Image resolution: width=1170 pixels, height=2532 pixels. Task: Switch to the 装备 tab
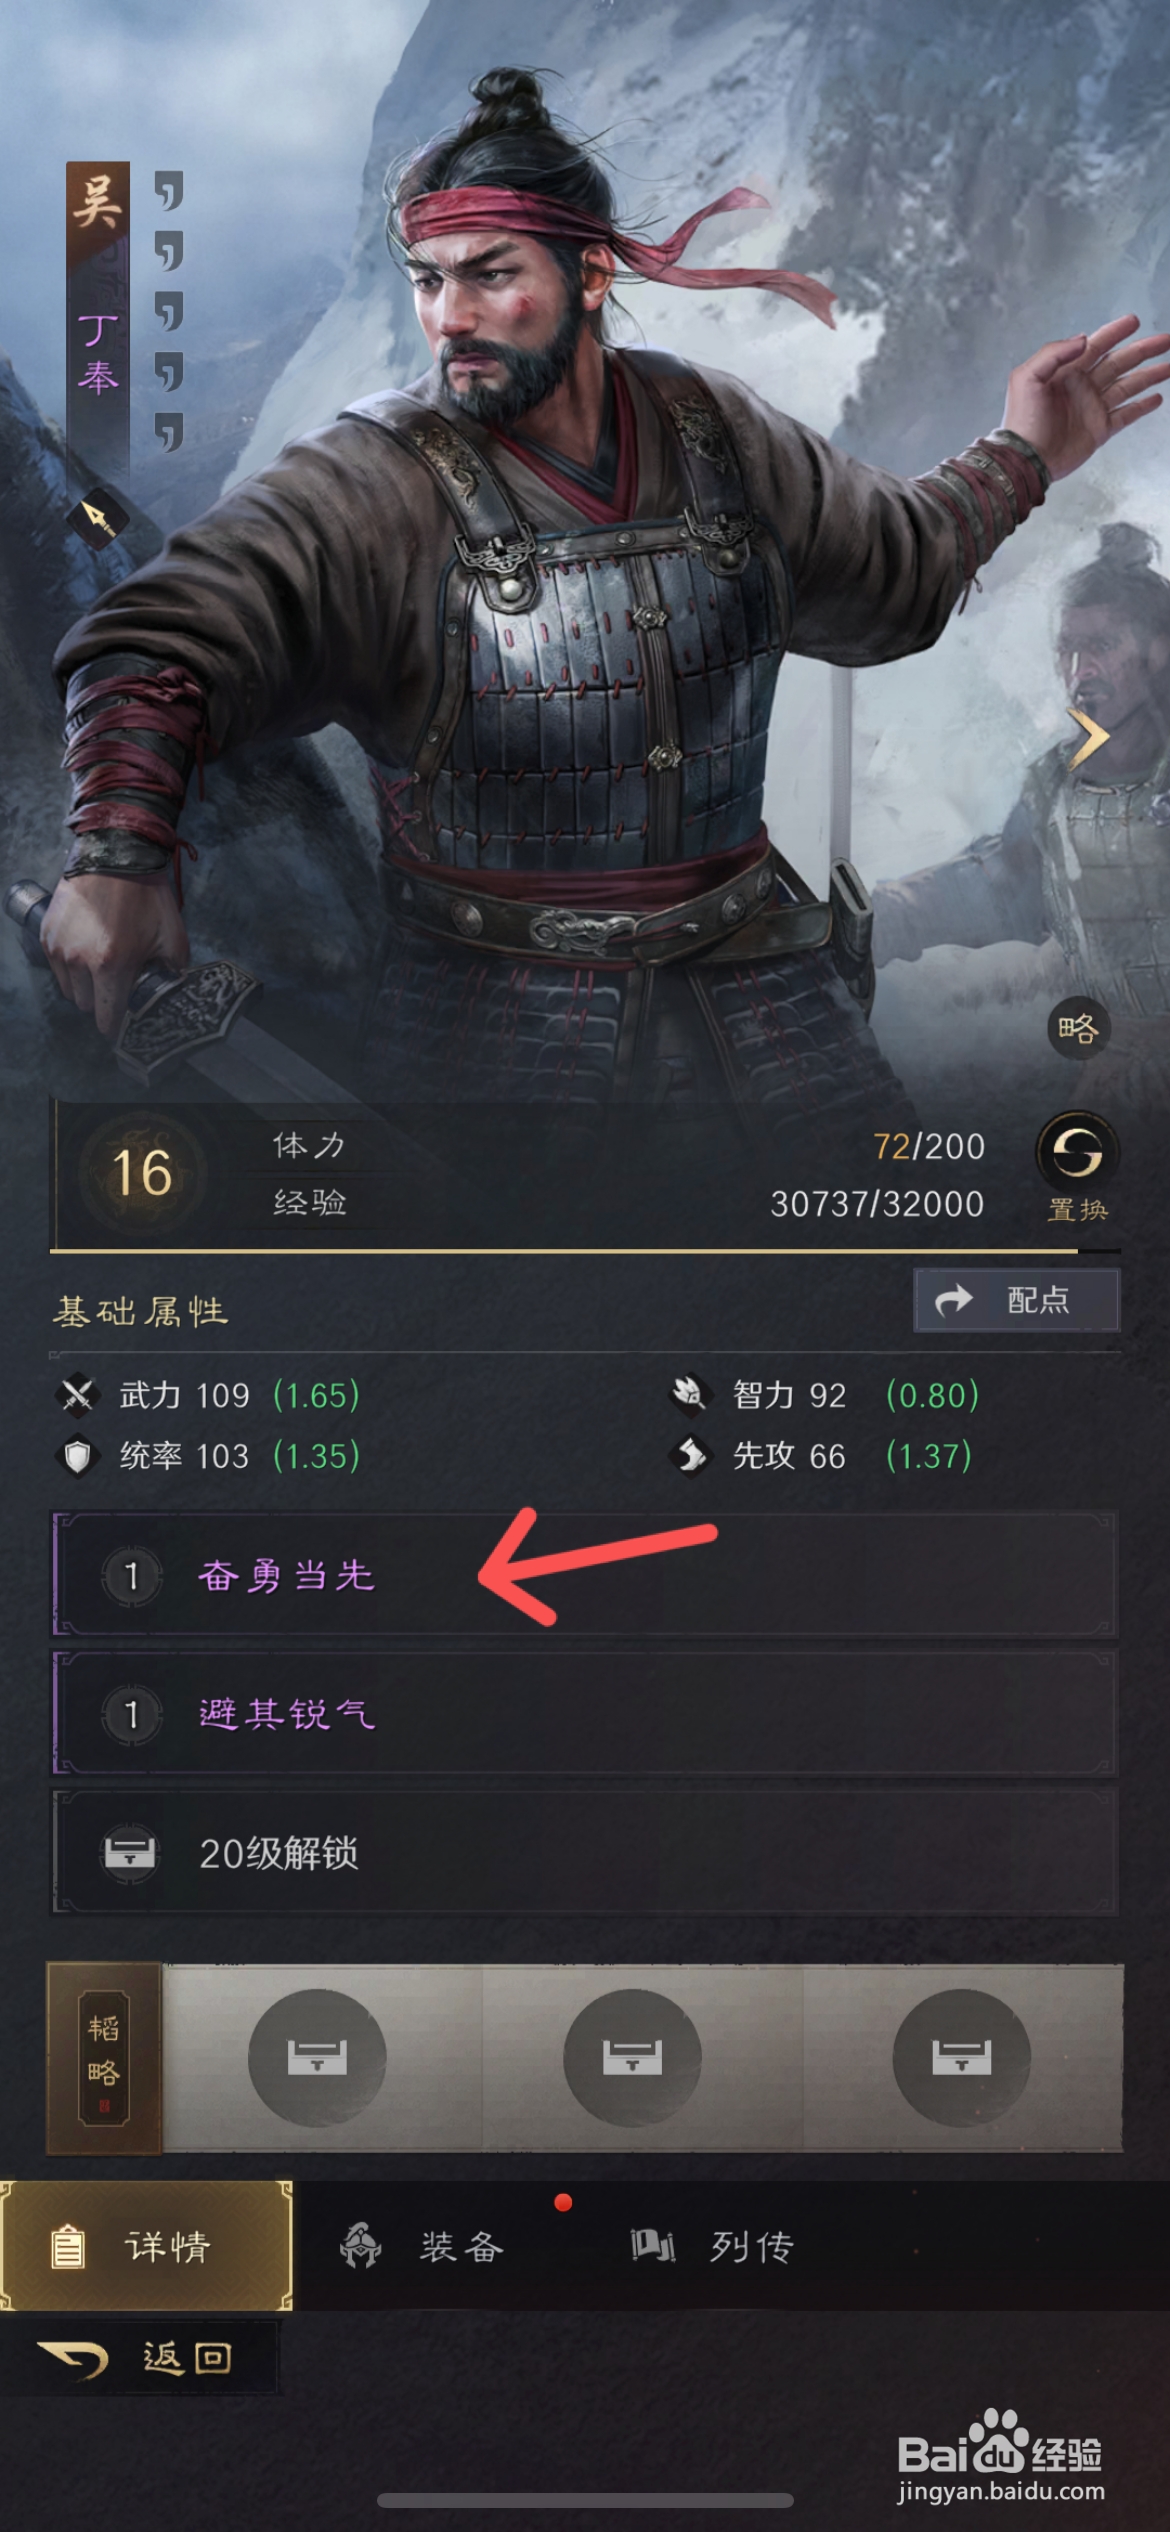pyautogui.click(x=422, y=2246)
